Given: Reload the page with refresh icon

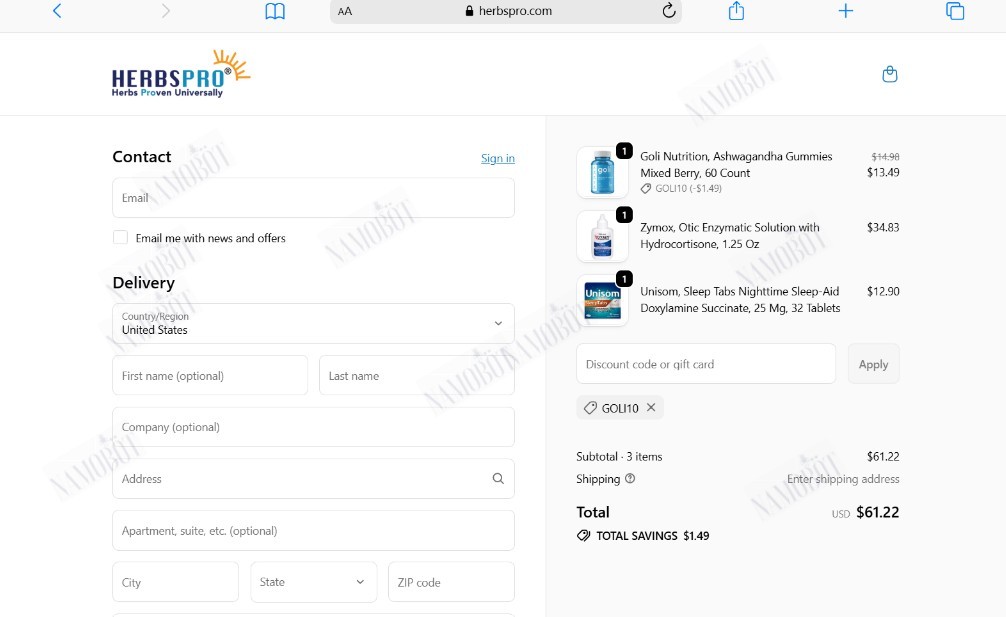Looking at the screenshot, I should pyautogui.click(x=669, y=11).
